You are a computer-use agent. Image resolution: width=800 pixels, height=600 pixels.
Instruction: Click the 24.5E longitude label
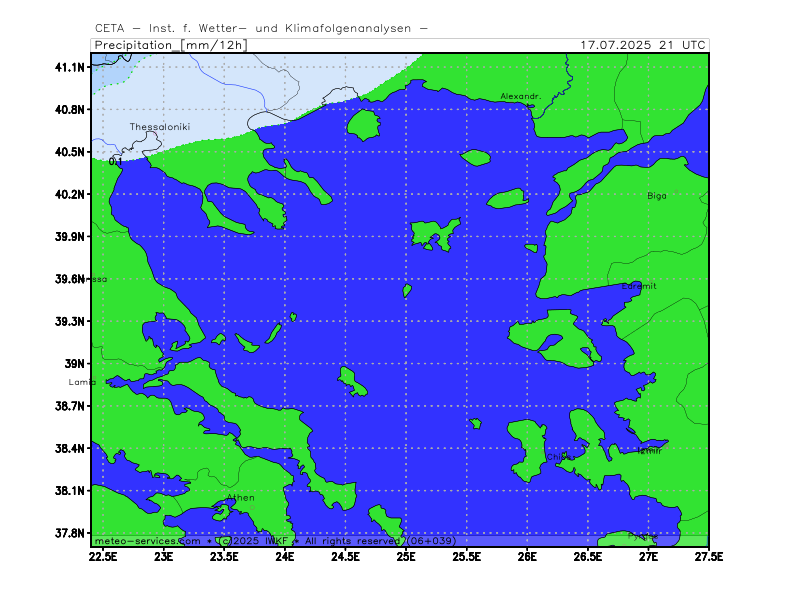tap(345, 557)
